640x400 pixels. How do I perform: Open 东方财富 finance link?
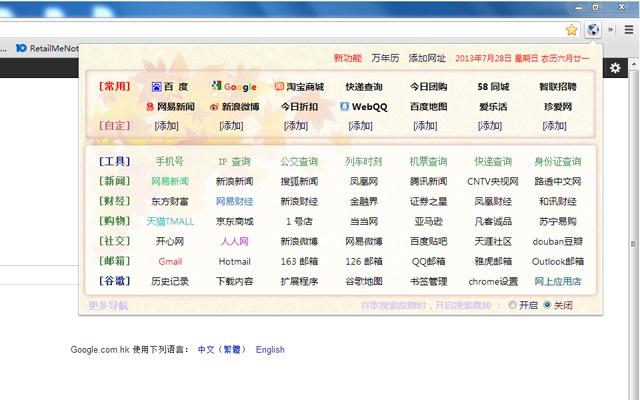point(169,201)
